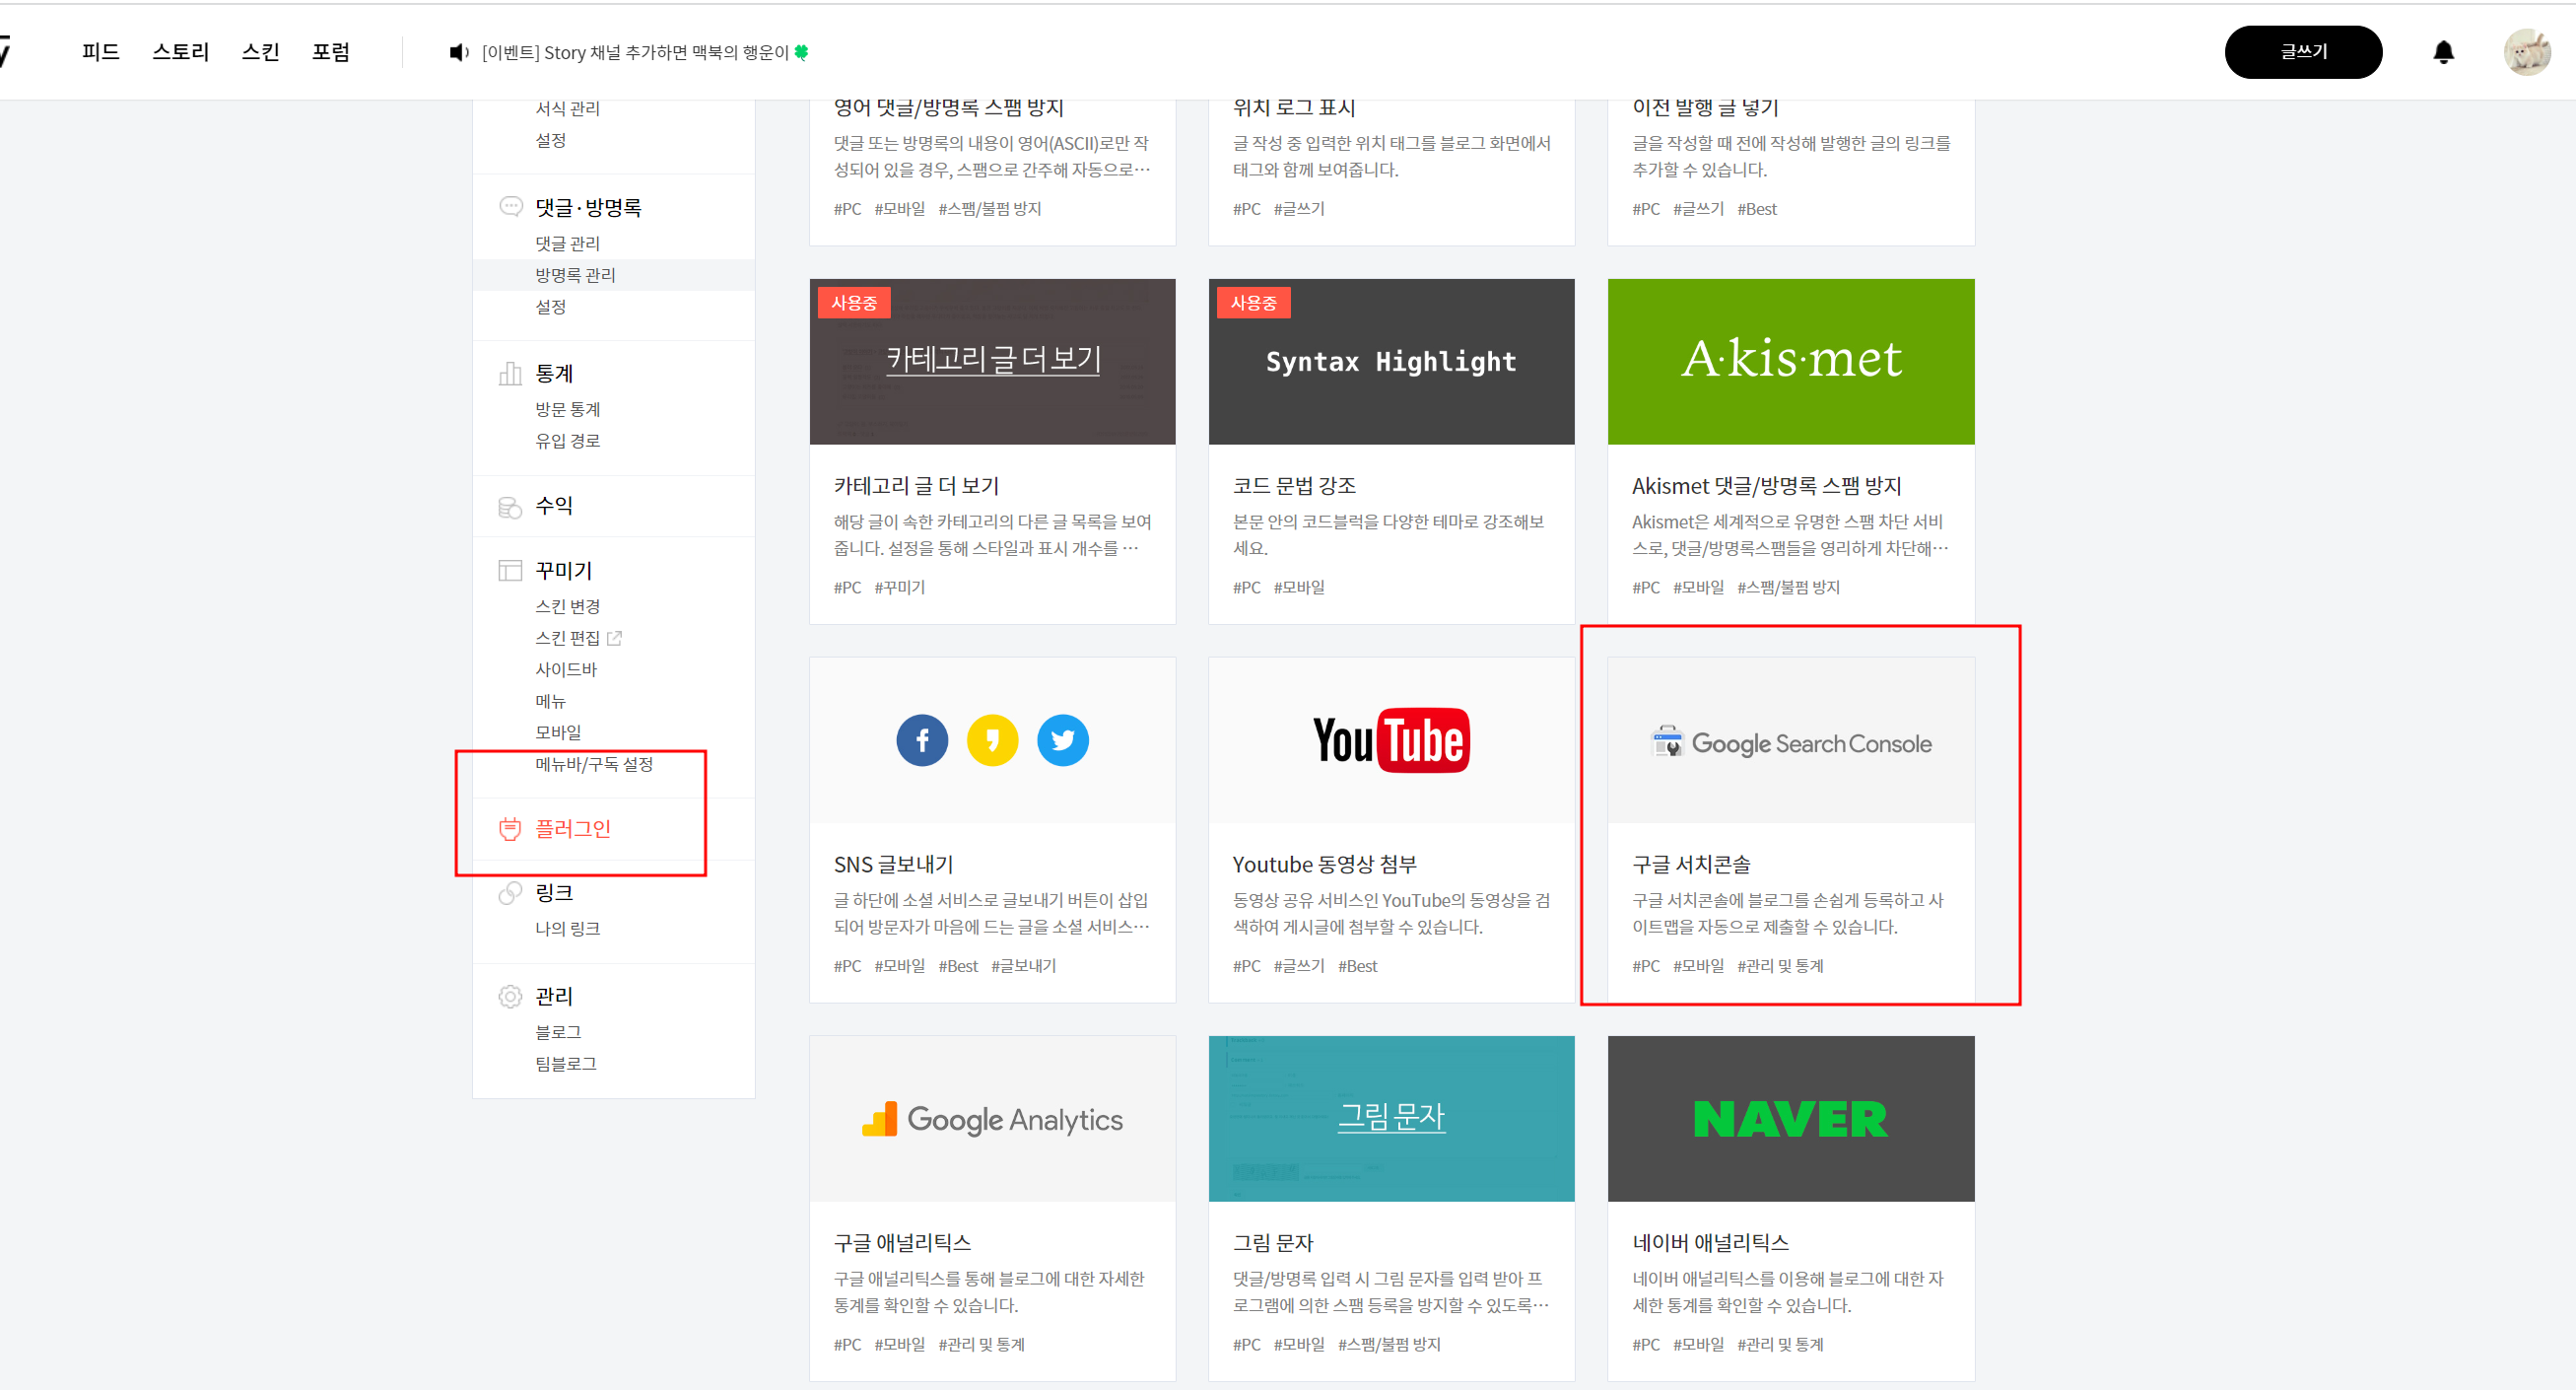Click the 플러그인 plug icon in sidebar
This screenshot has height=1390, width=2576.
pos(510,828)
